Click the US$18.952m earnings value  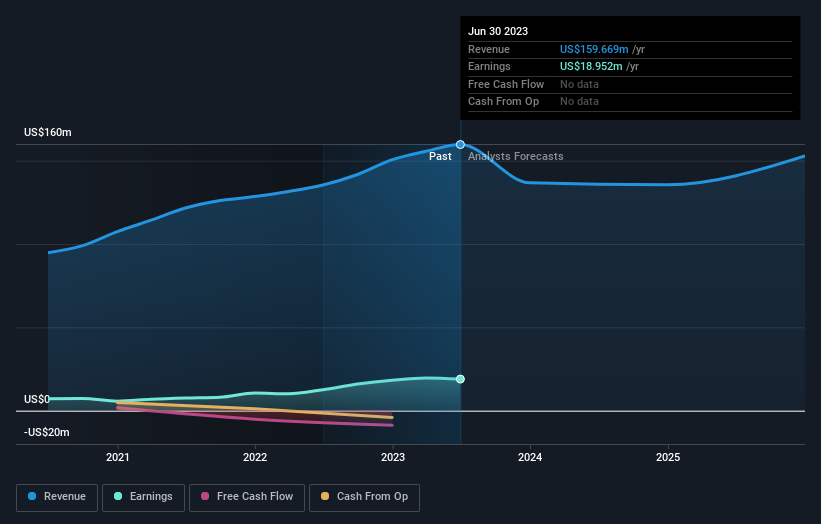591,66
